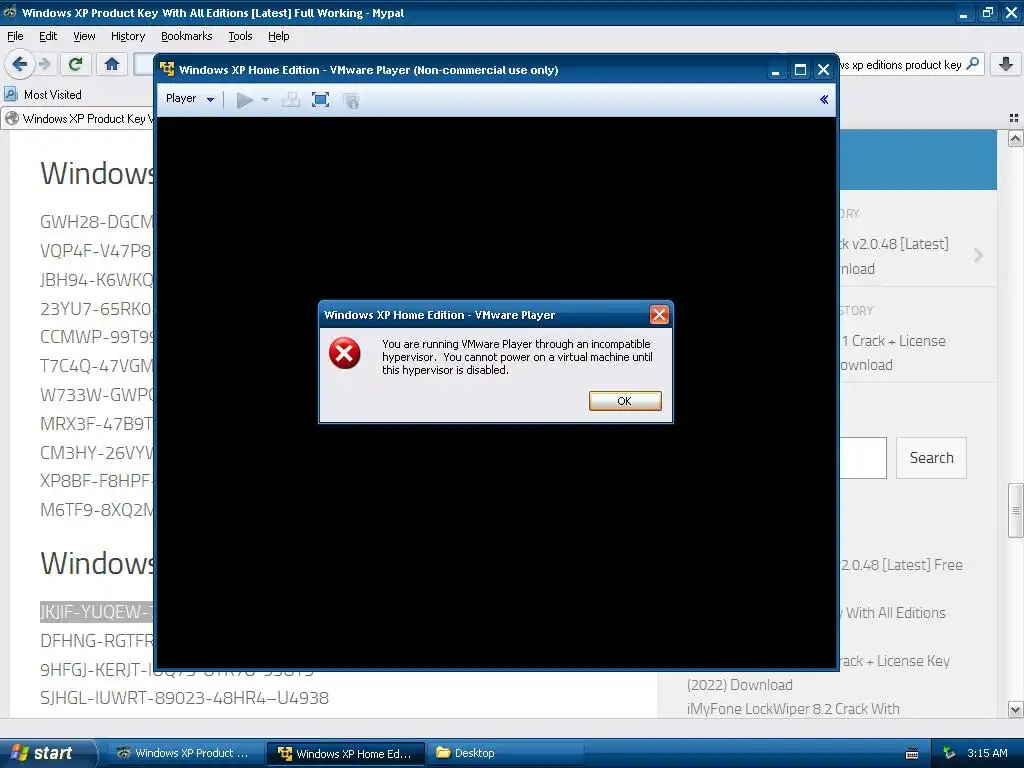The width and height of the screenshot is (1024, 768).
Task: Go back with the browser back arrow
Action: coord(20,64)
